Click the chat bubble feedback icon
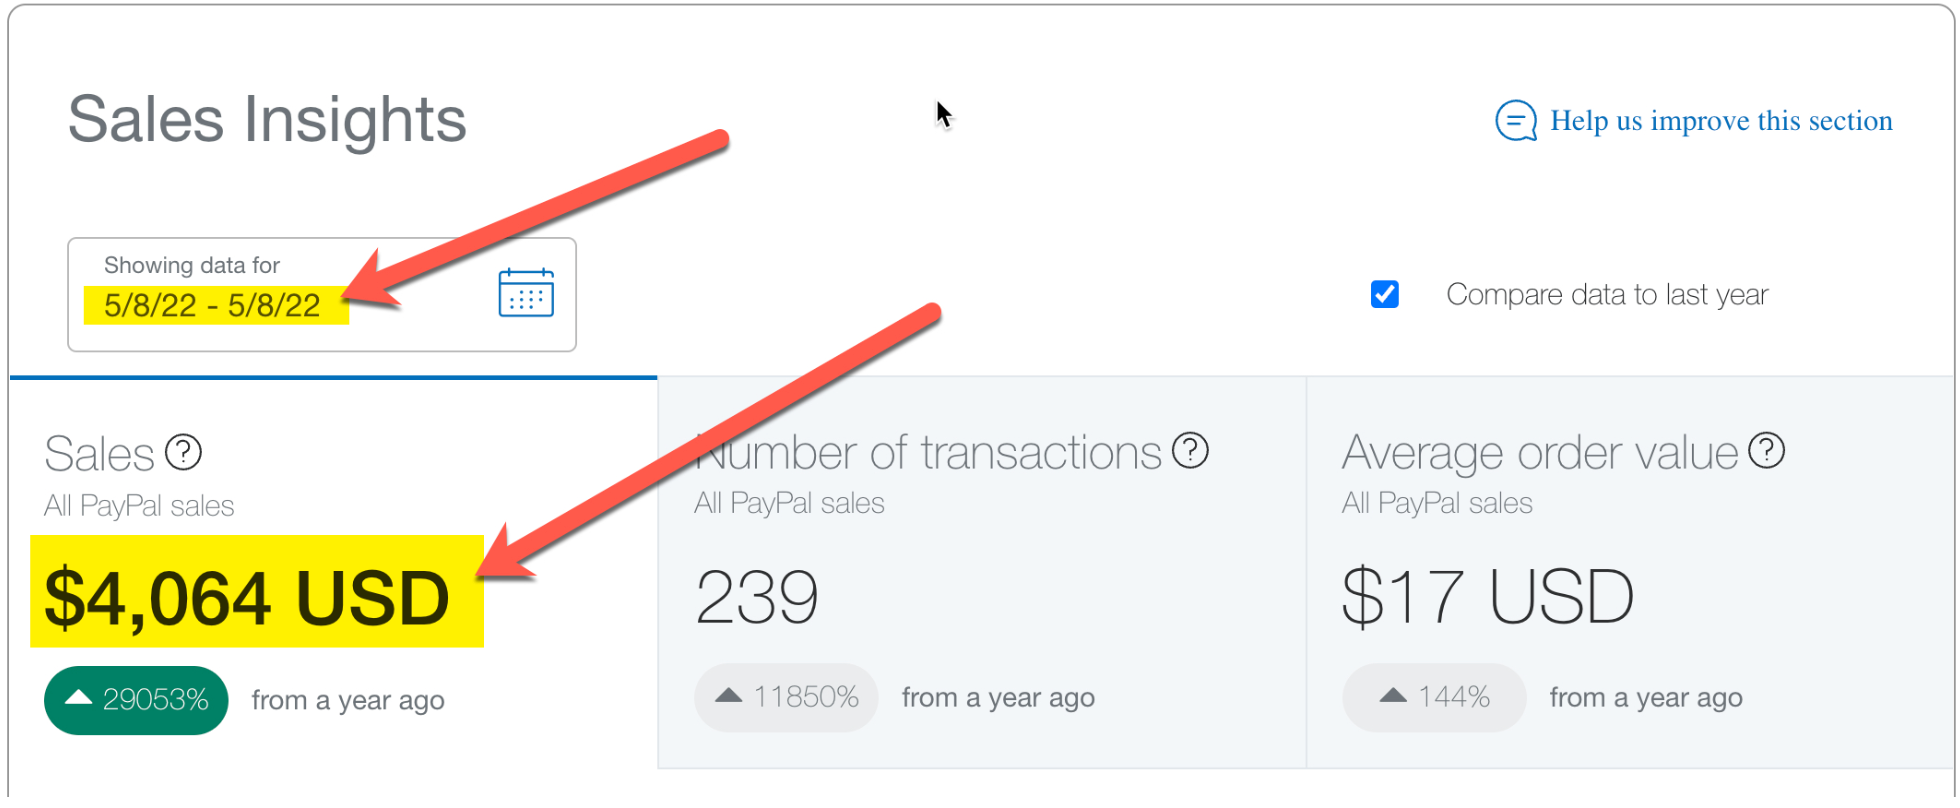The image size is (1960, 808). coord(1516,121)
